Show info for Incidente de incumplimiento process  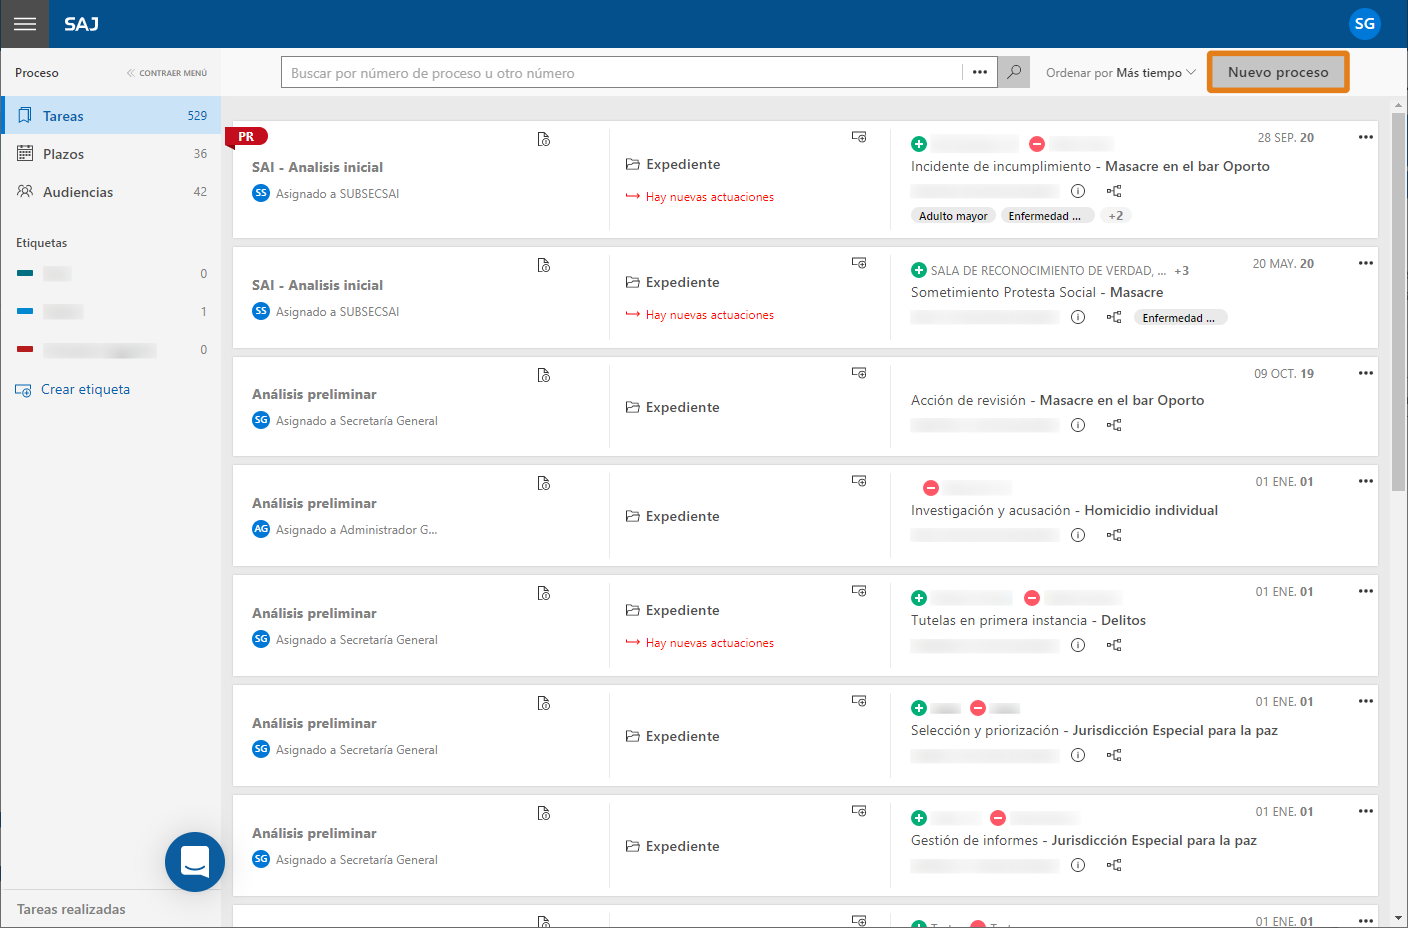tap(1078, 191)
